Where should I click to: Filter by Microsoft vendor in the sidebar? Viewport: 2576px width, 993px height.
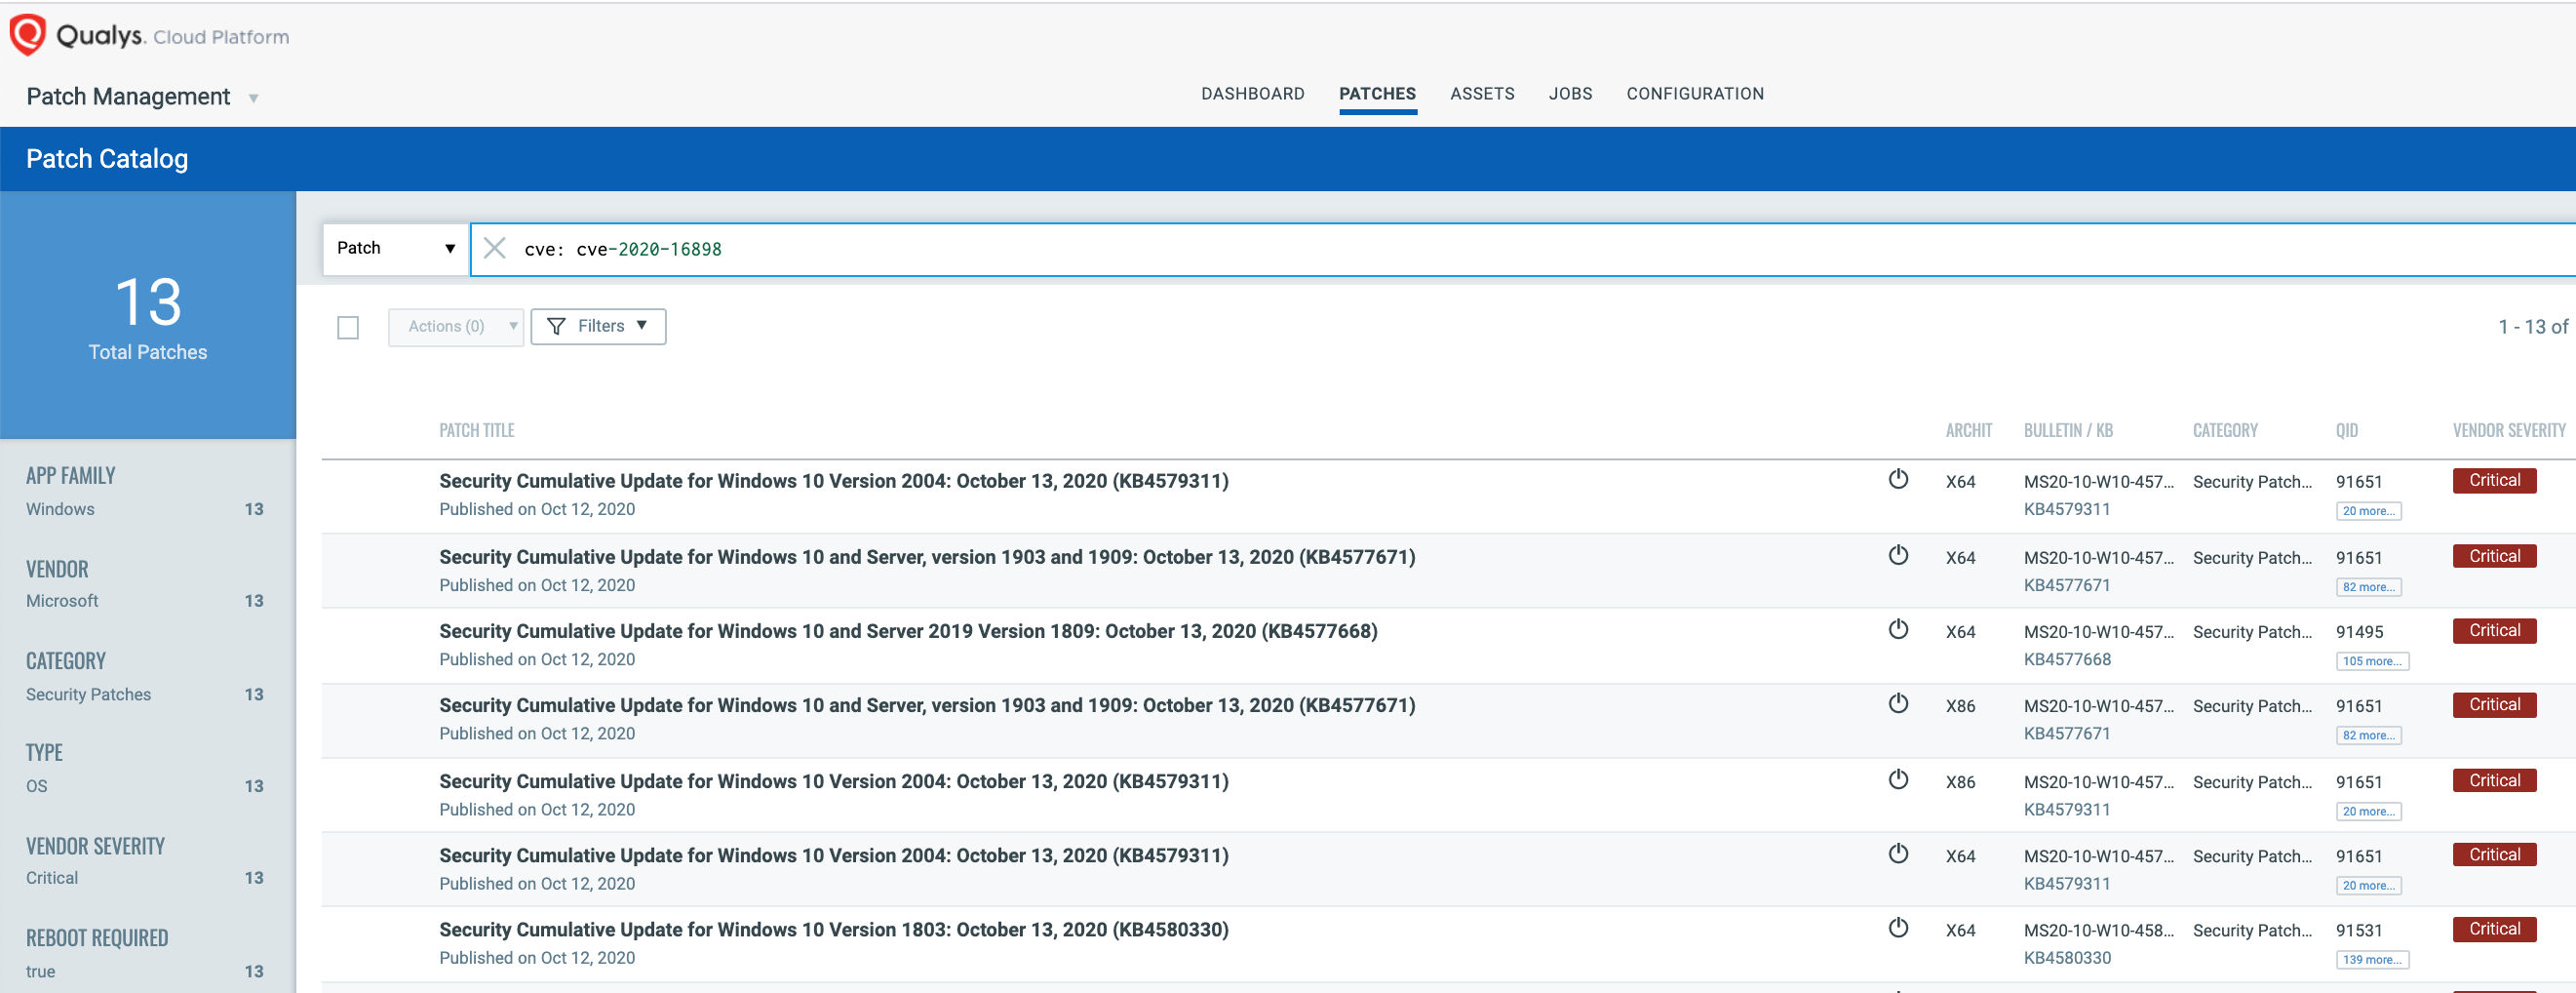[x=61, y=600]
